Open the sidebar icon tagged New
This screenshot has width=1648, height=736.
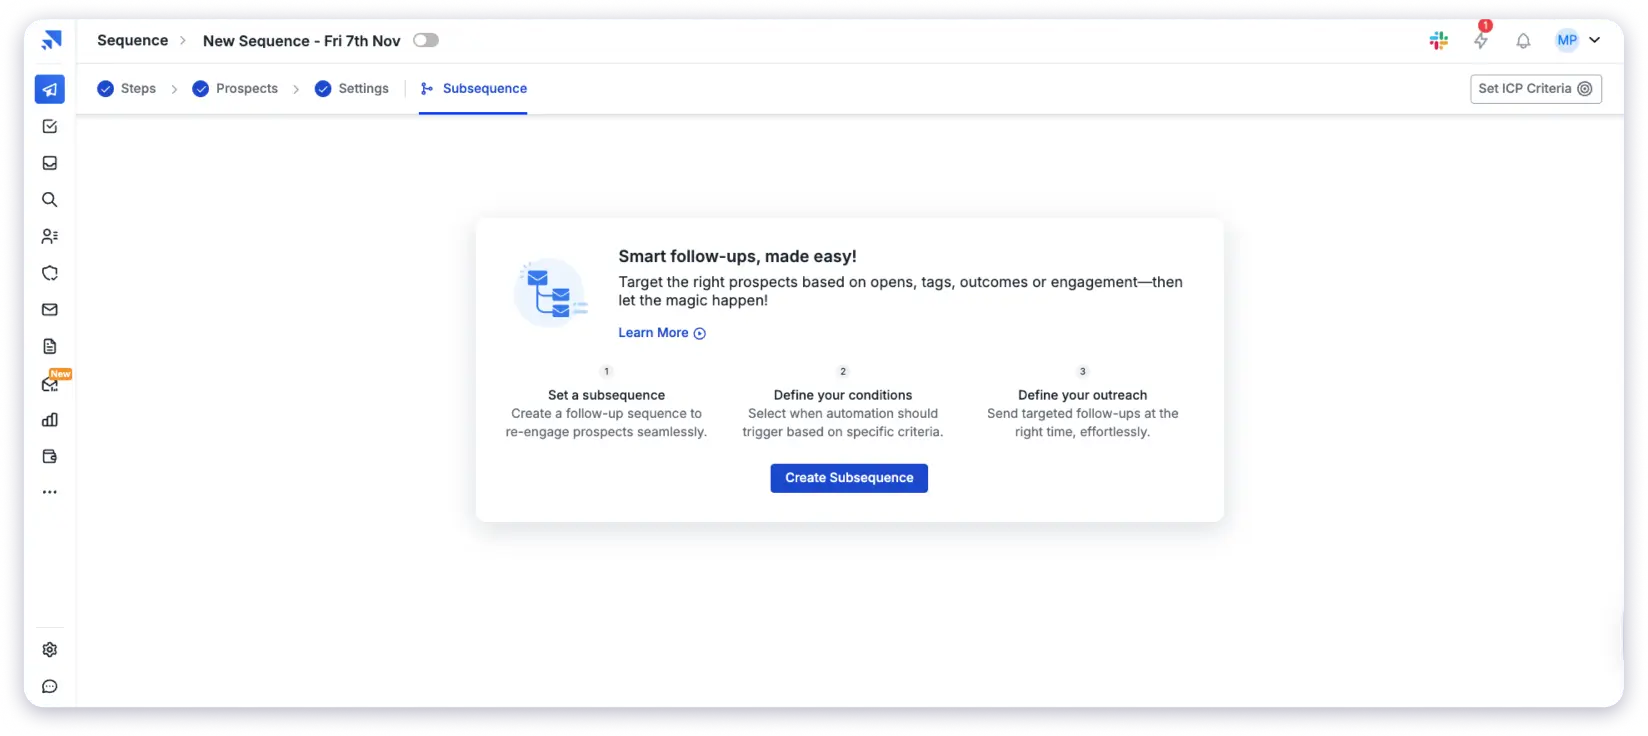pyautogui.click(x=51, y=383)
